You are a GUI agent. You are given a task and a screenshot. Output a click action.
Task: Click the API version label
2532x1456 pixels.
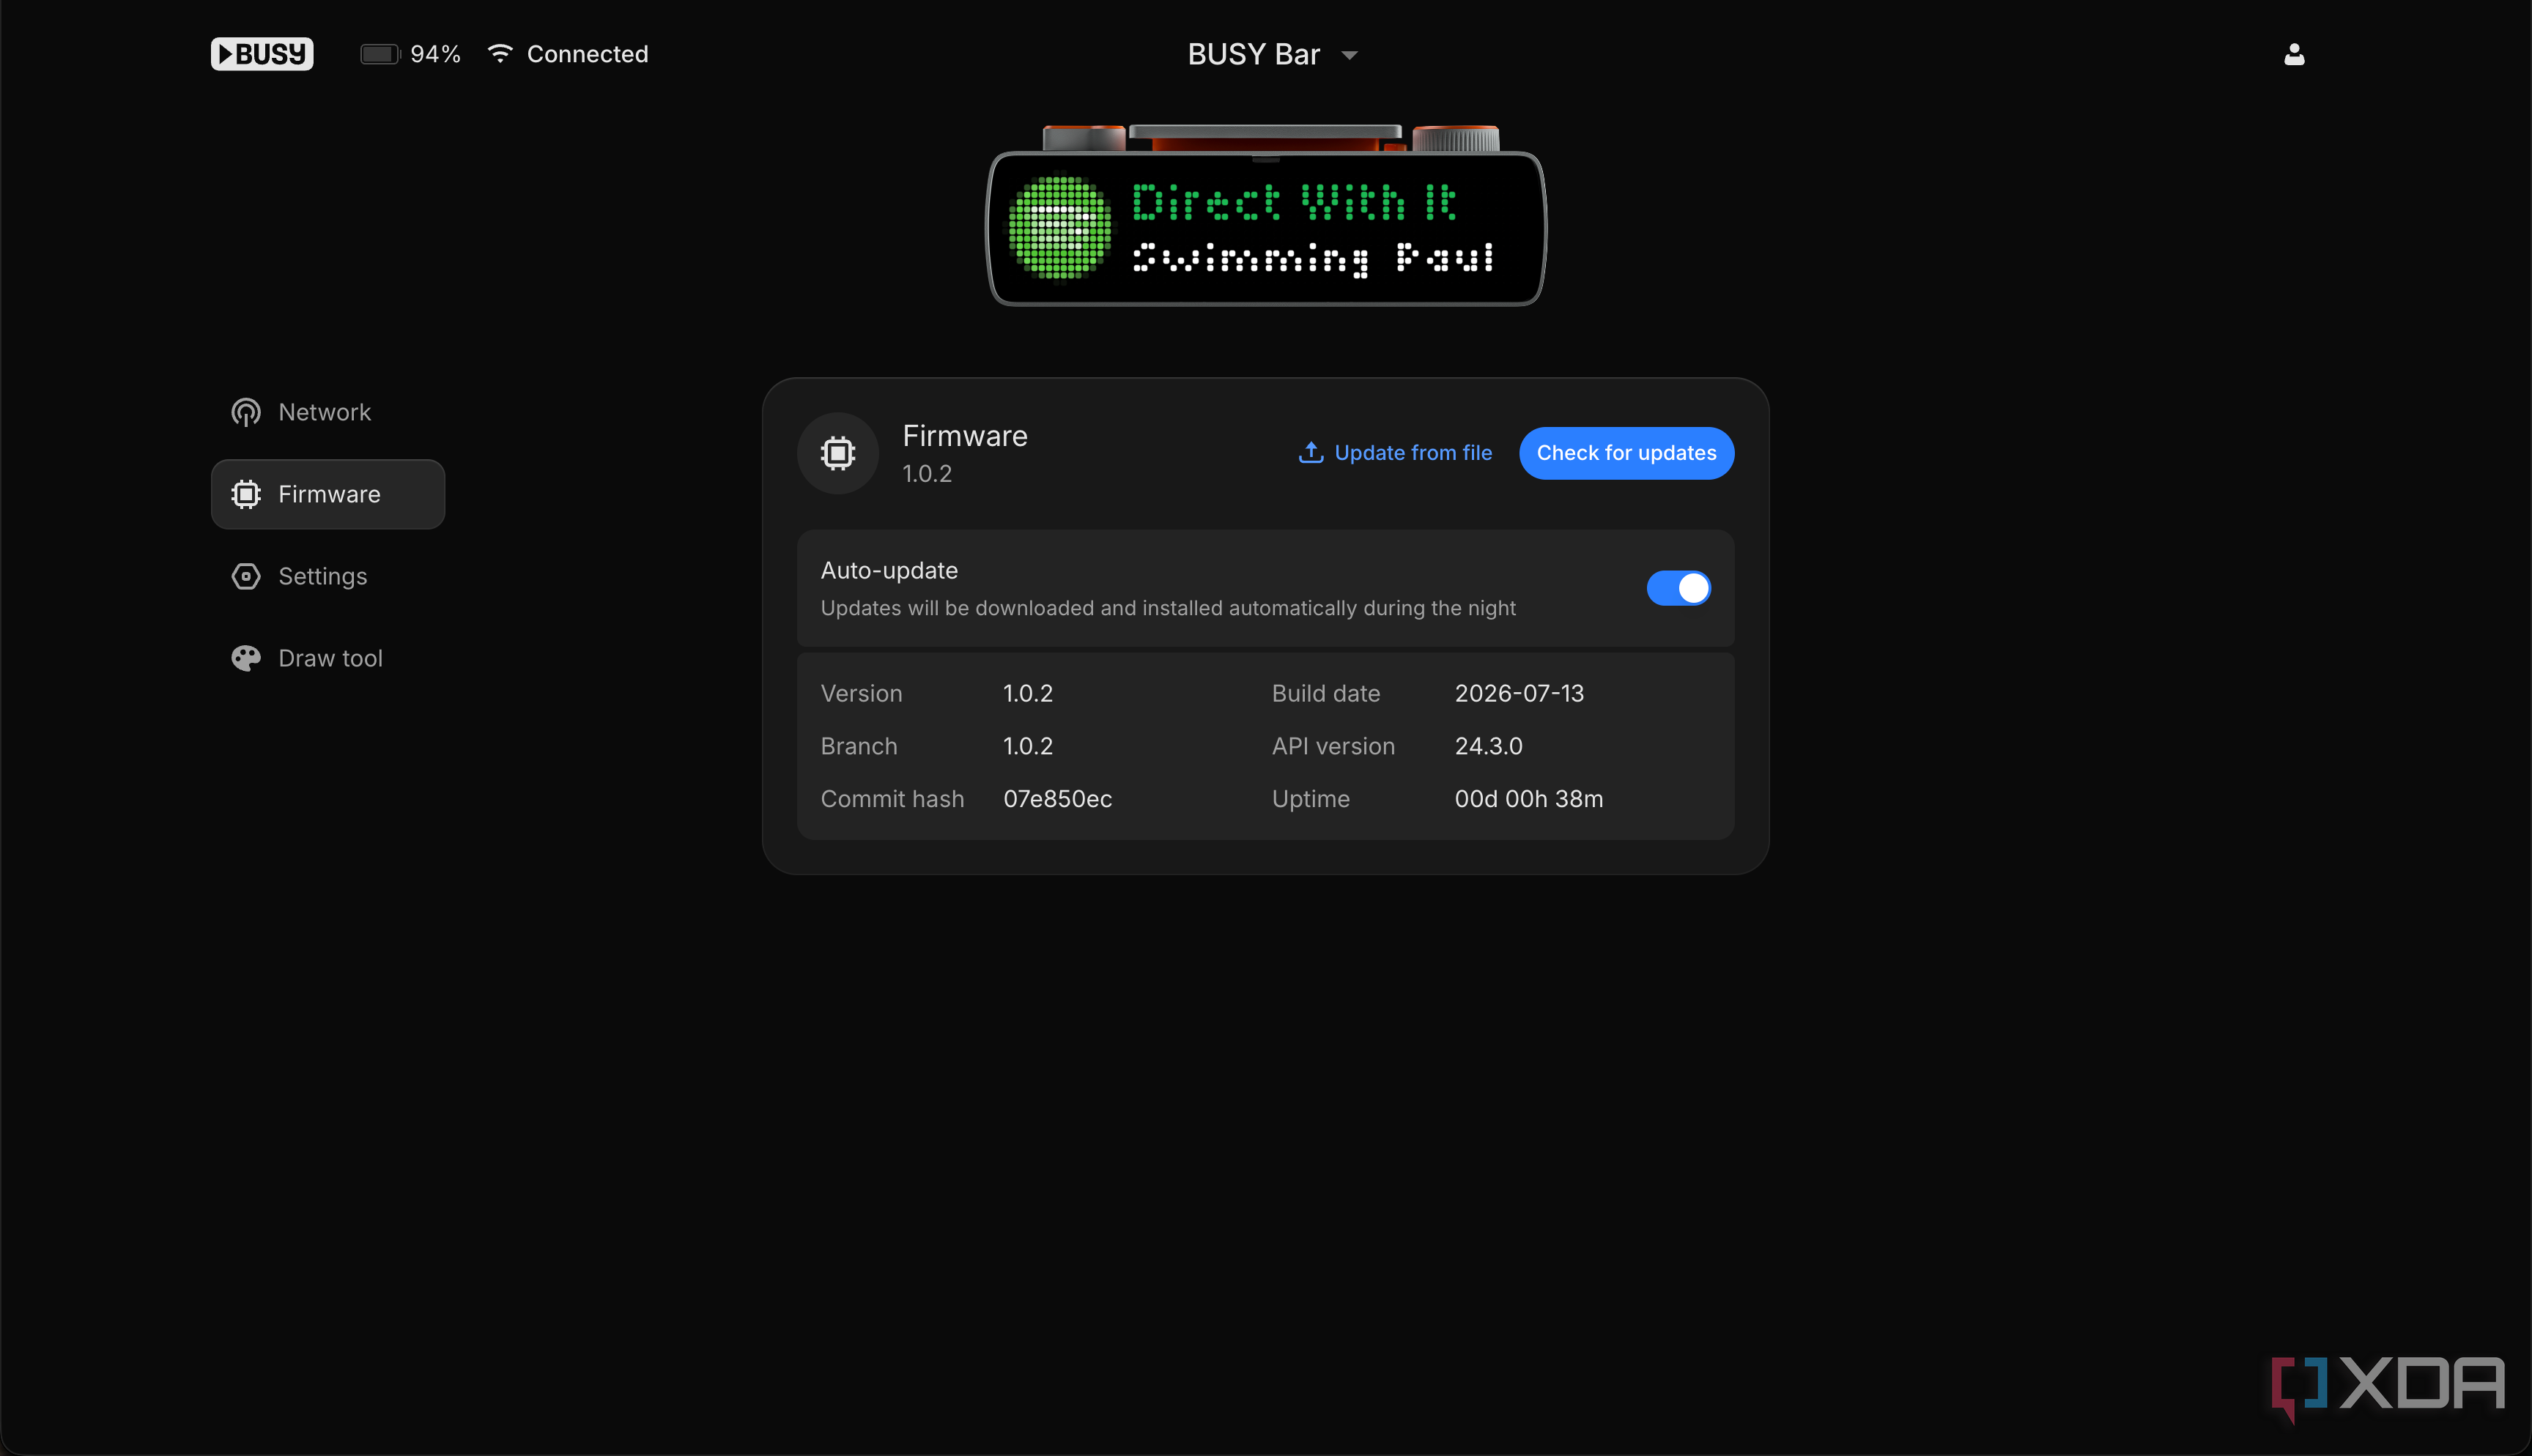[x=1333, y=746]
